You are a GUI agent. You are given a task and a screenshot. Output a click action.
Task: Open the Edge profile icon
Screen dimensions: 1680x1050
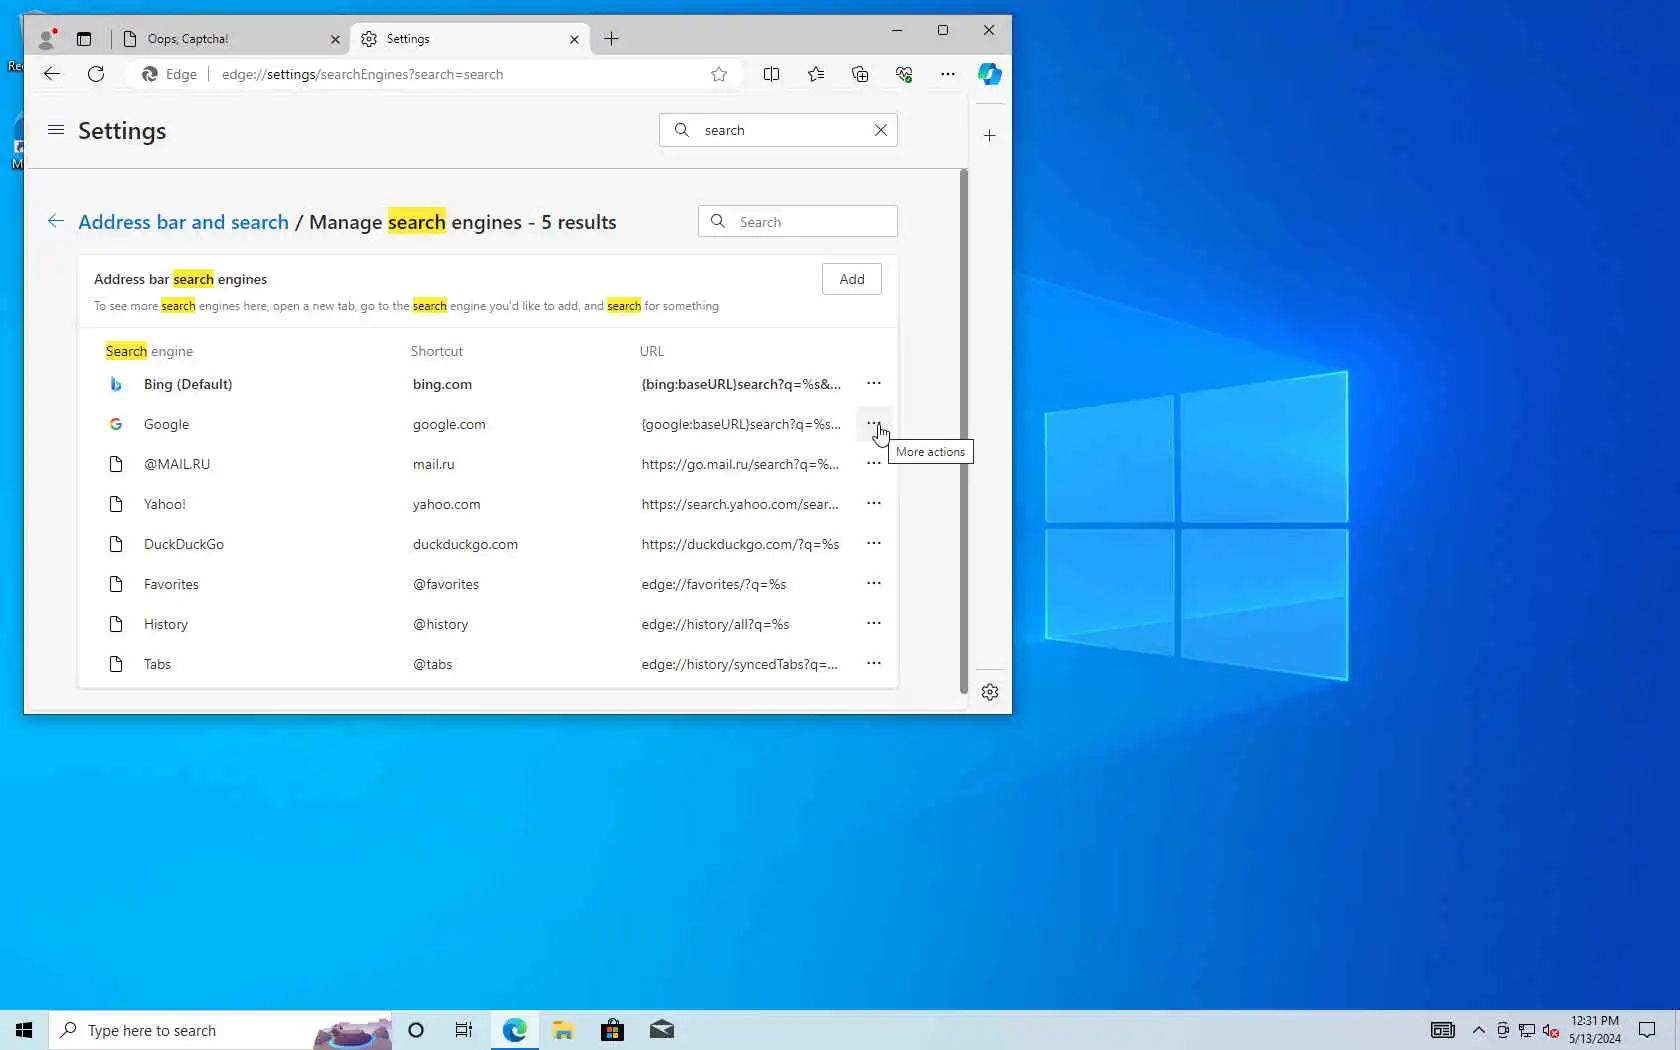click(x=46, y=39)
